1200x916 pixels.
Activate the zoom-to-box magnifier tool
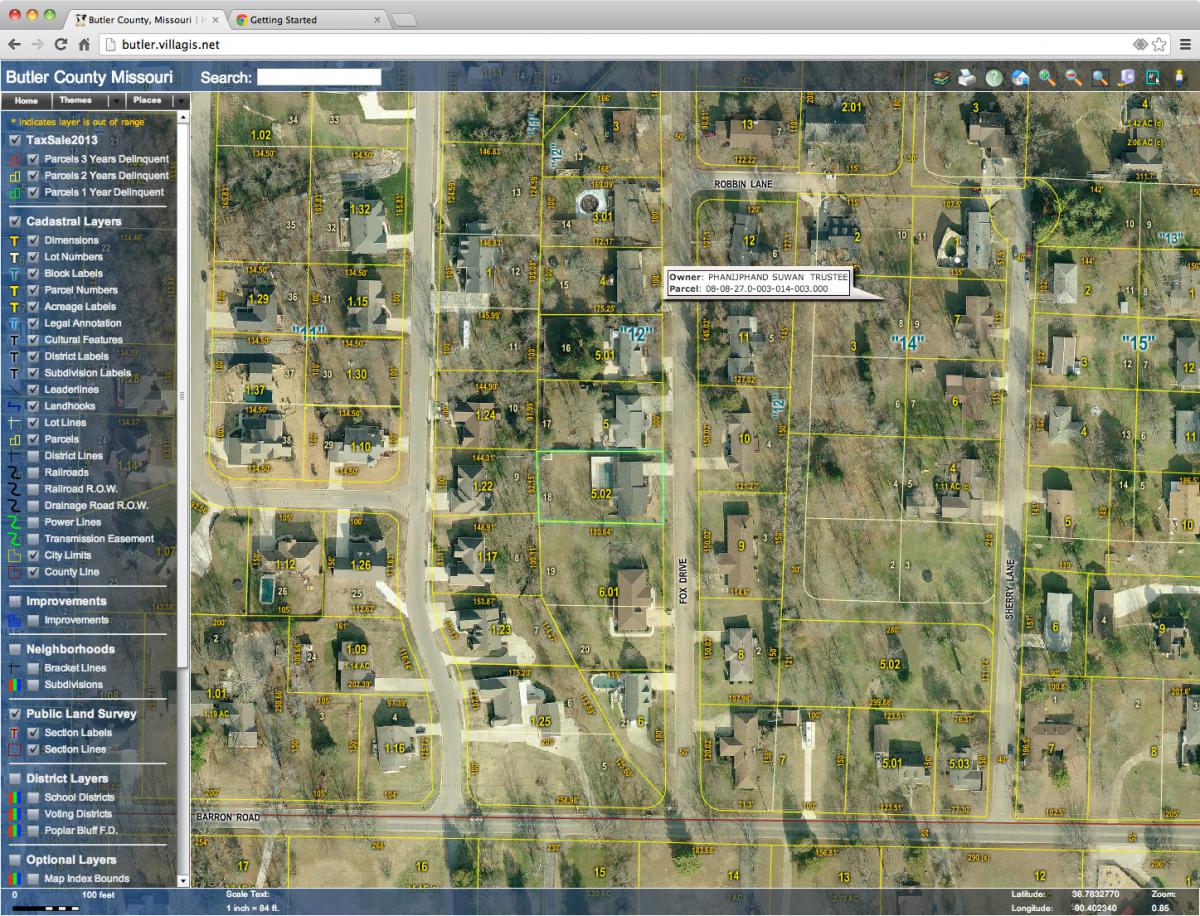click(1100, 78)
